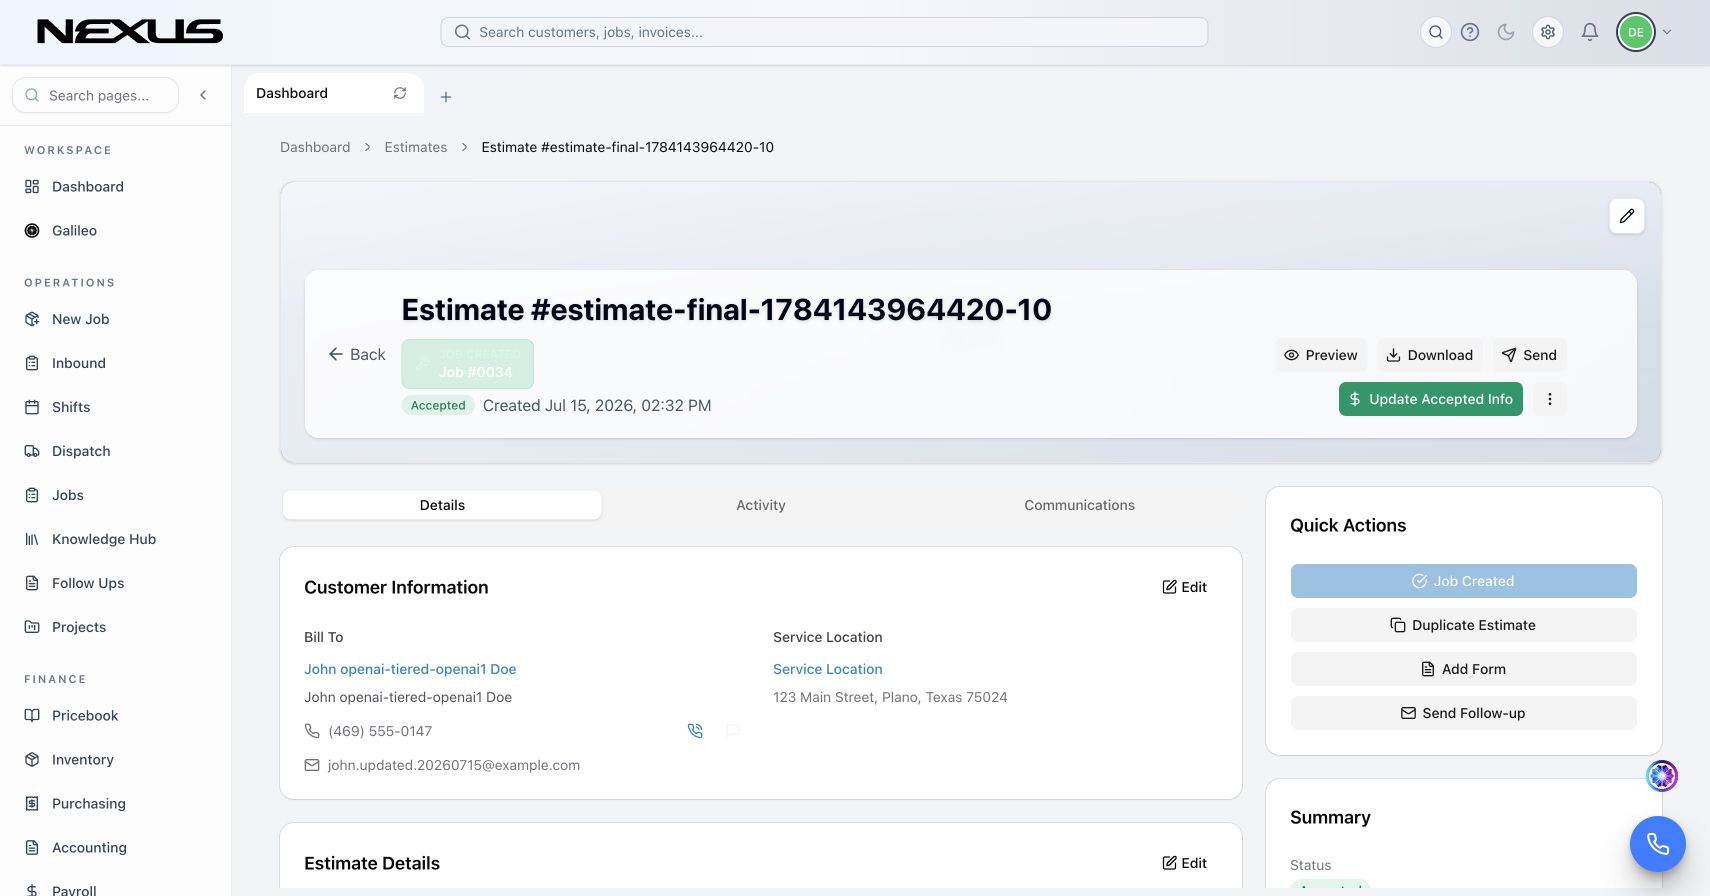The width and height of the screenshot is (1710, 896).
Task: Click the Accepted status badge
Action: 438,405
